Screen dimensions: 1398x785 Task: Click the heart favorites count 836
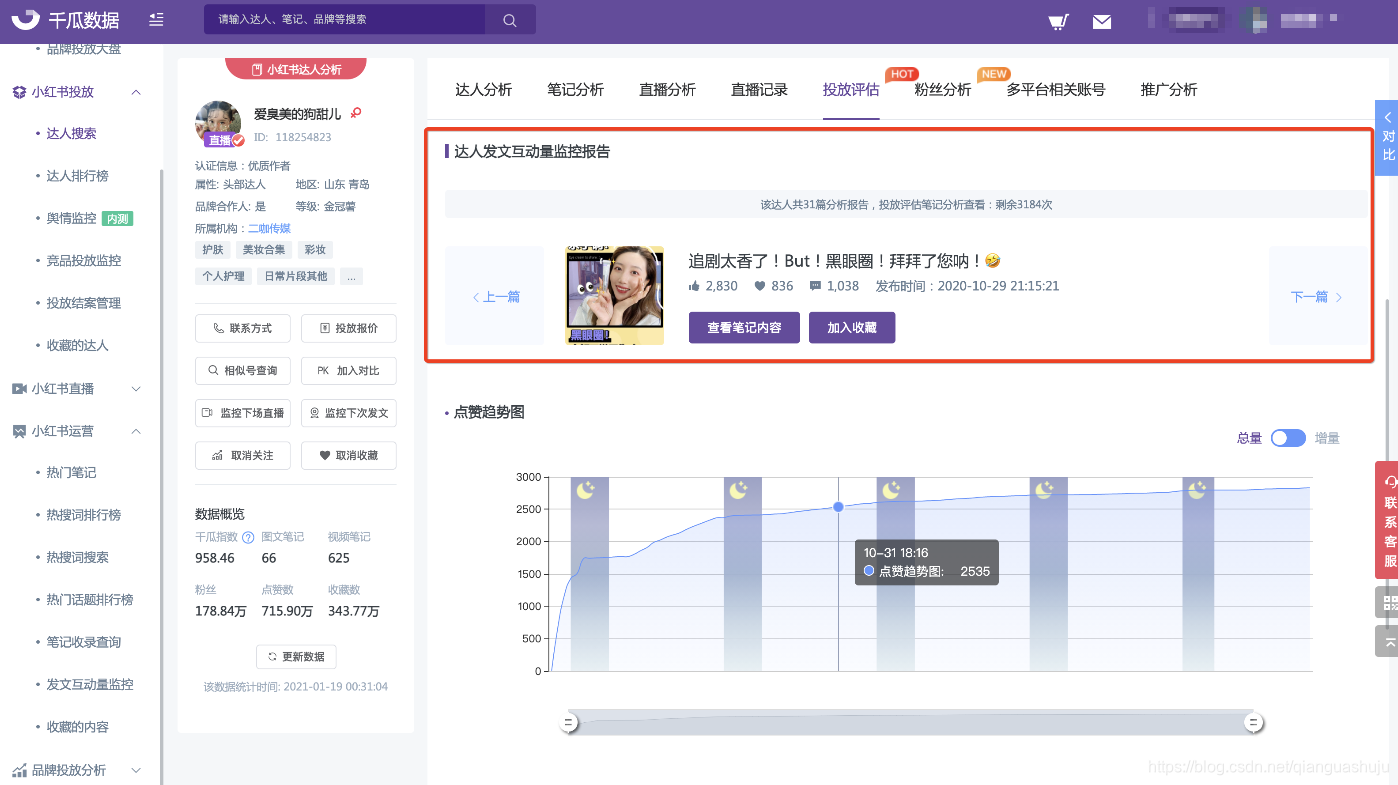coord(773,286)
